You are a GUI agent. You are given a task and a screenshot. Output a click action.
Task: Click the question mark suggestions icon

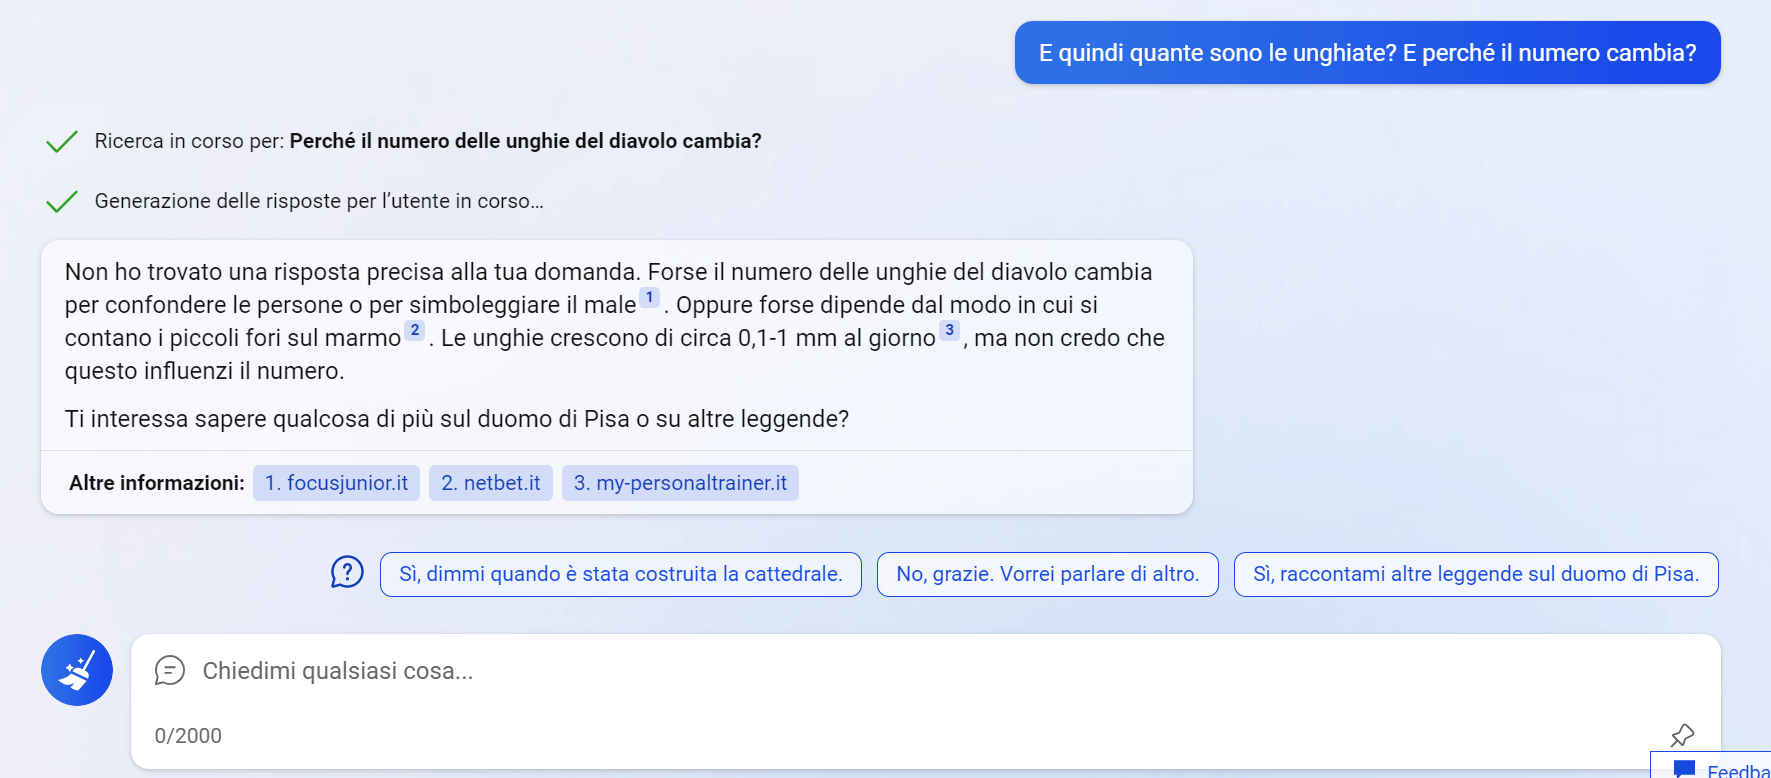click(x=347, y=573)
